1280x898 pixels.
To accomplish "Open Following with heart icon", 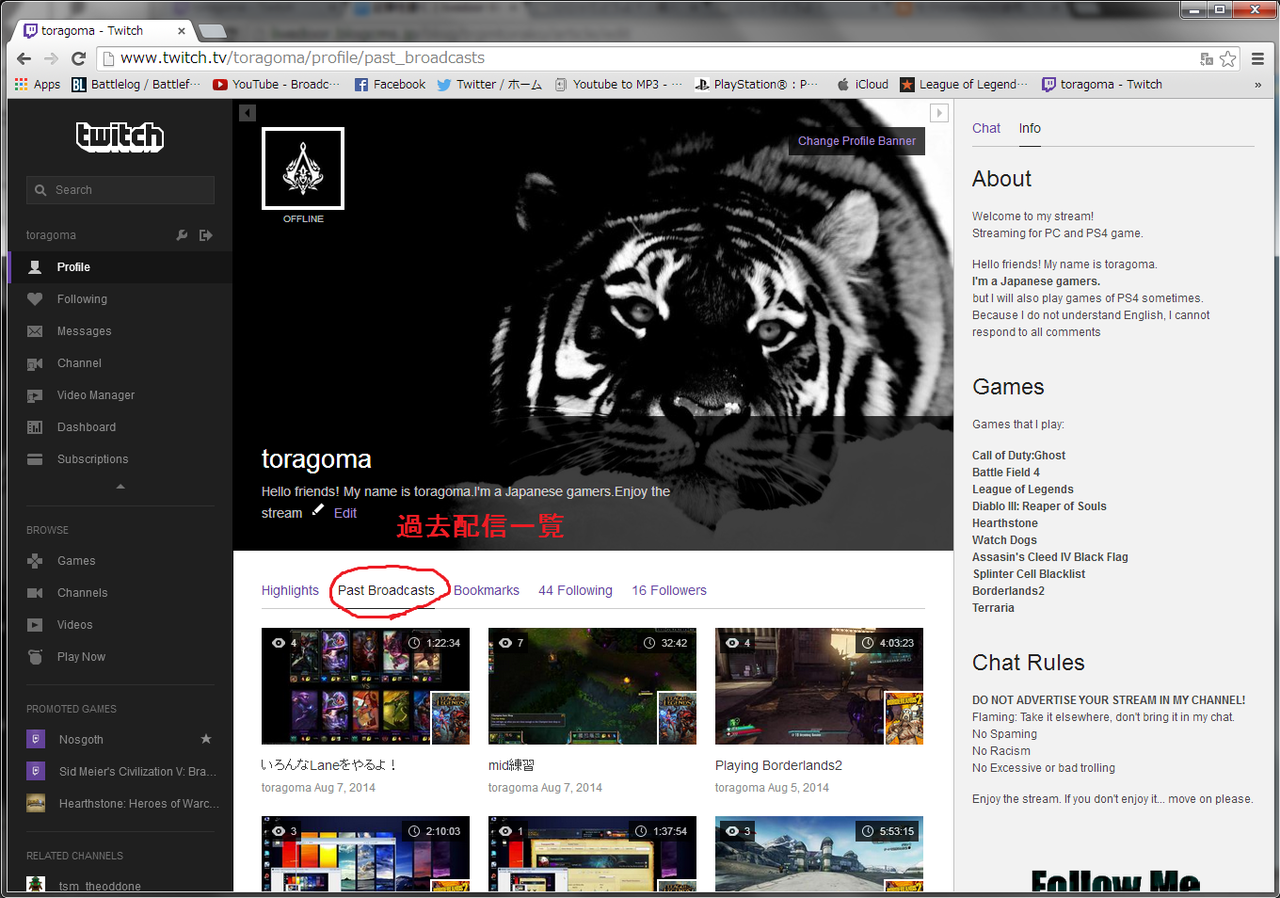I will pos(120,299).
